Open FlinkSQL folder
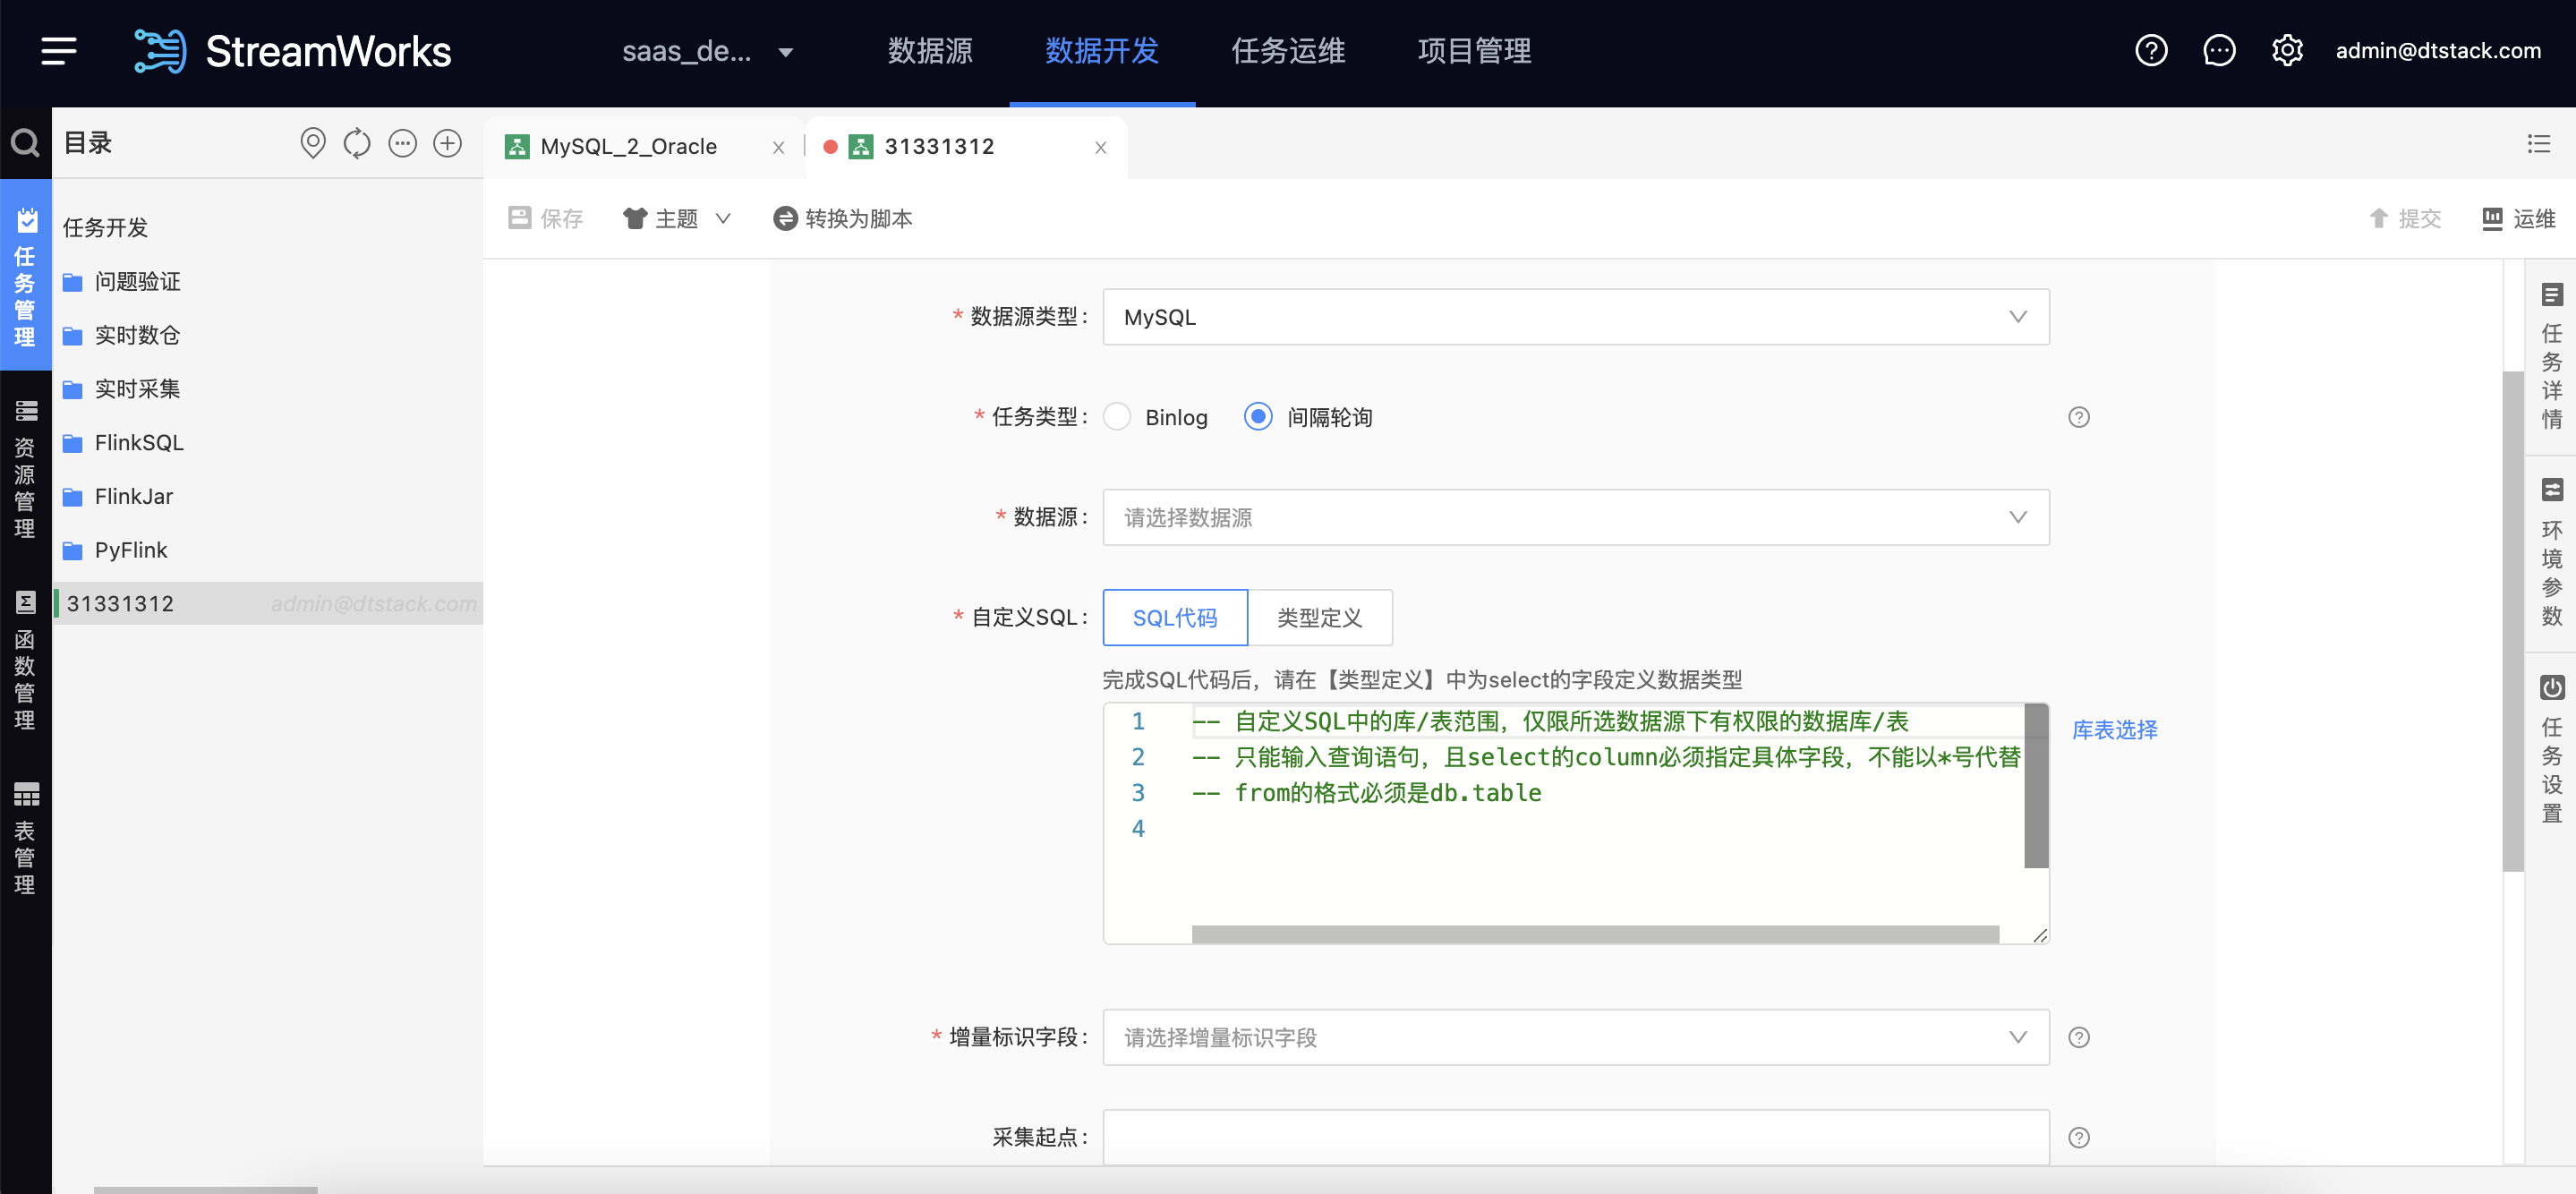The image size is (2576, 1194). (x=139, y=443)
